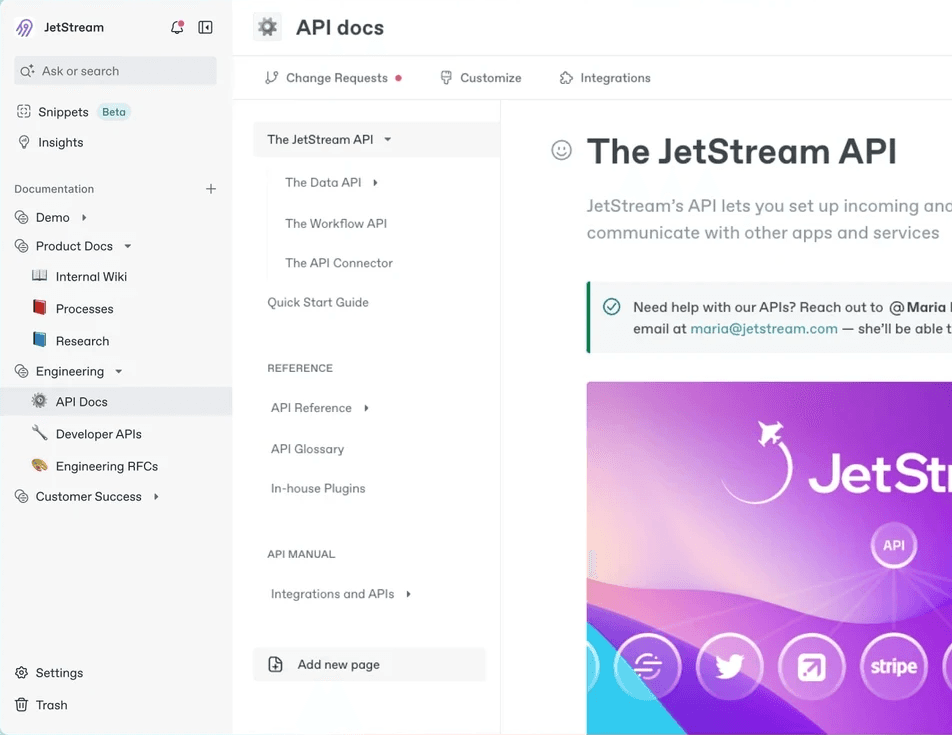
Task: Select the Processes item
Action: (84, 309)
